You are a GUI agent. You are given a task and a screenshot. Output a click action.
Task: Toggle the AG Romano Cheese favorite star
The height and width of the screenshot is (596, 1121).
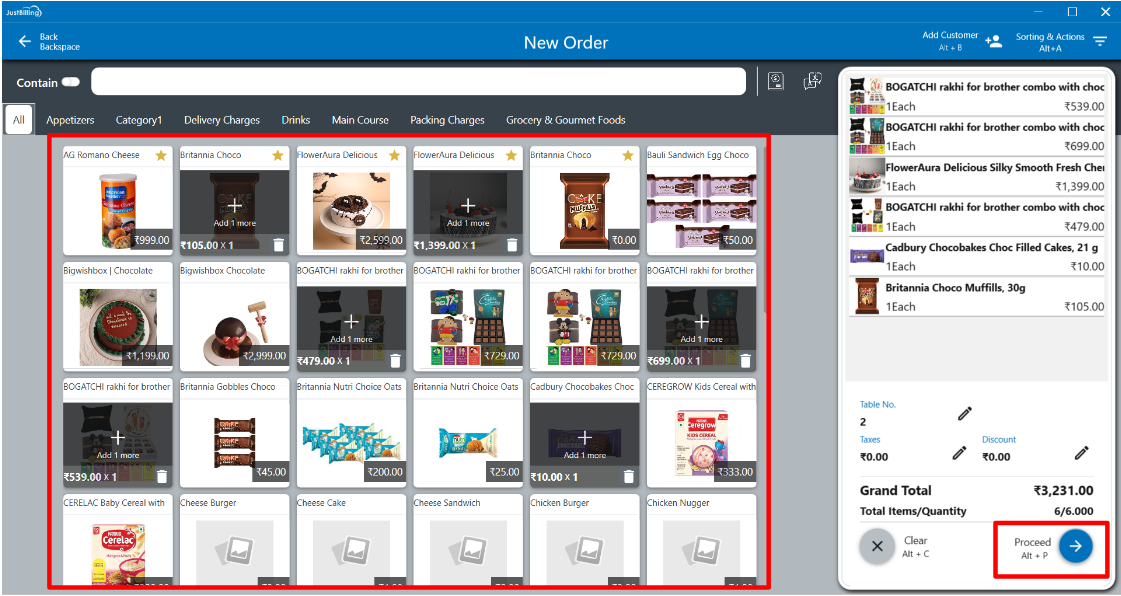[x=160, y=156]
